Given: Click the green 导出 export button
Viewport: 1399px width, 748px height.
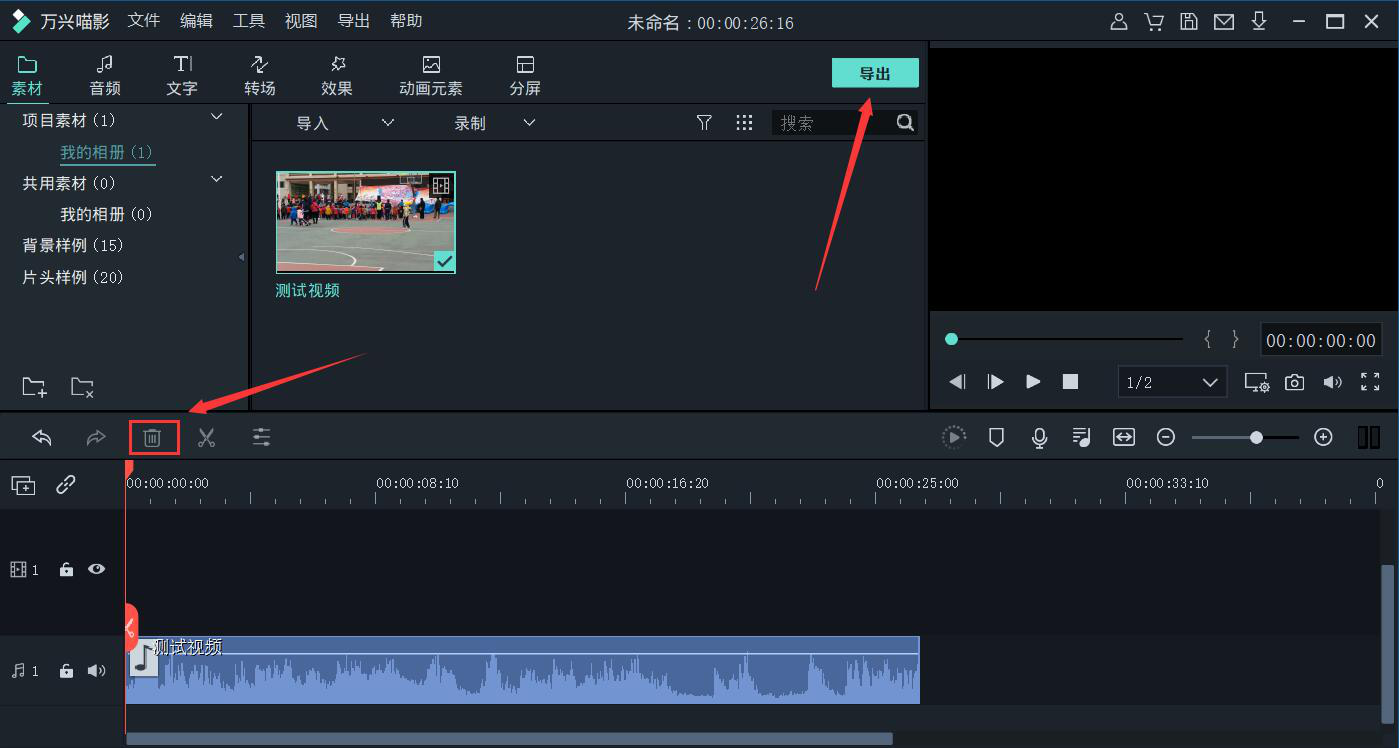Looking at the screenshot, I should click(x=874, y=73).
